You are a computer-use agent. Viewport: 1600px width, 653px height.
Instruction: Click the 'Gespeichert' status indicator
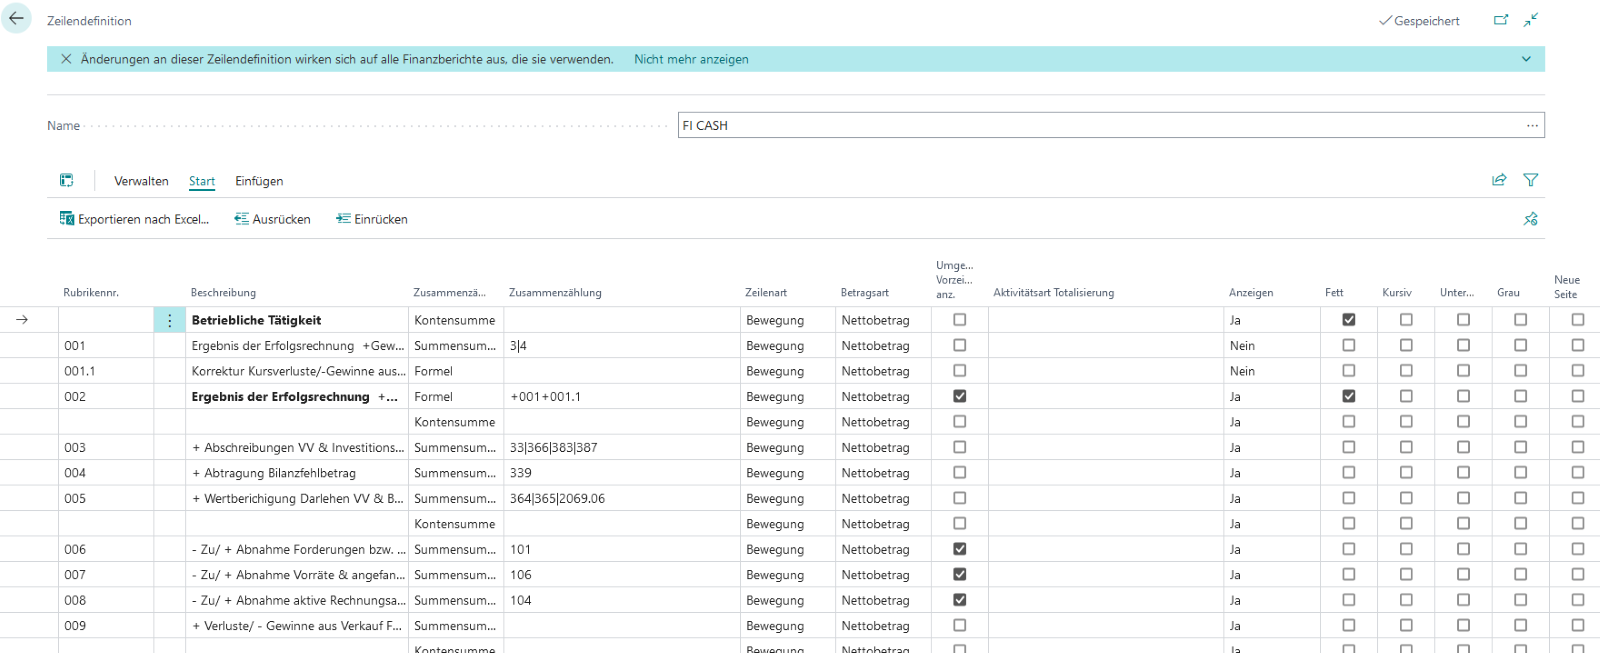coord(1419,21)
